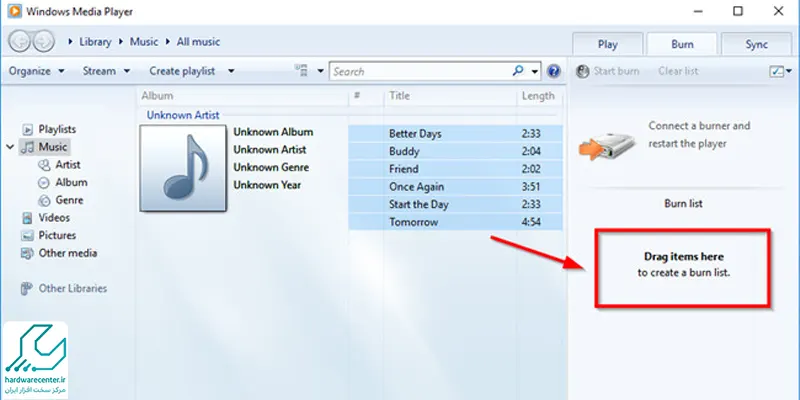The height and width of the screenshot is (400, 800).
Task: Click the Genre icon in navigation tree
Action: coord(45,201)
